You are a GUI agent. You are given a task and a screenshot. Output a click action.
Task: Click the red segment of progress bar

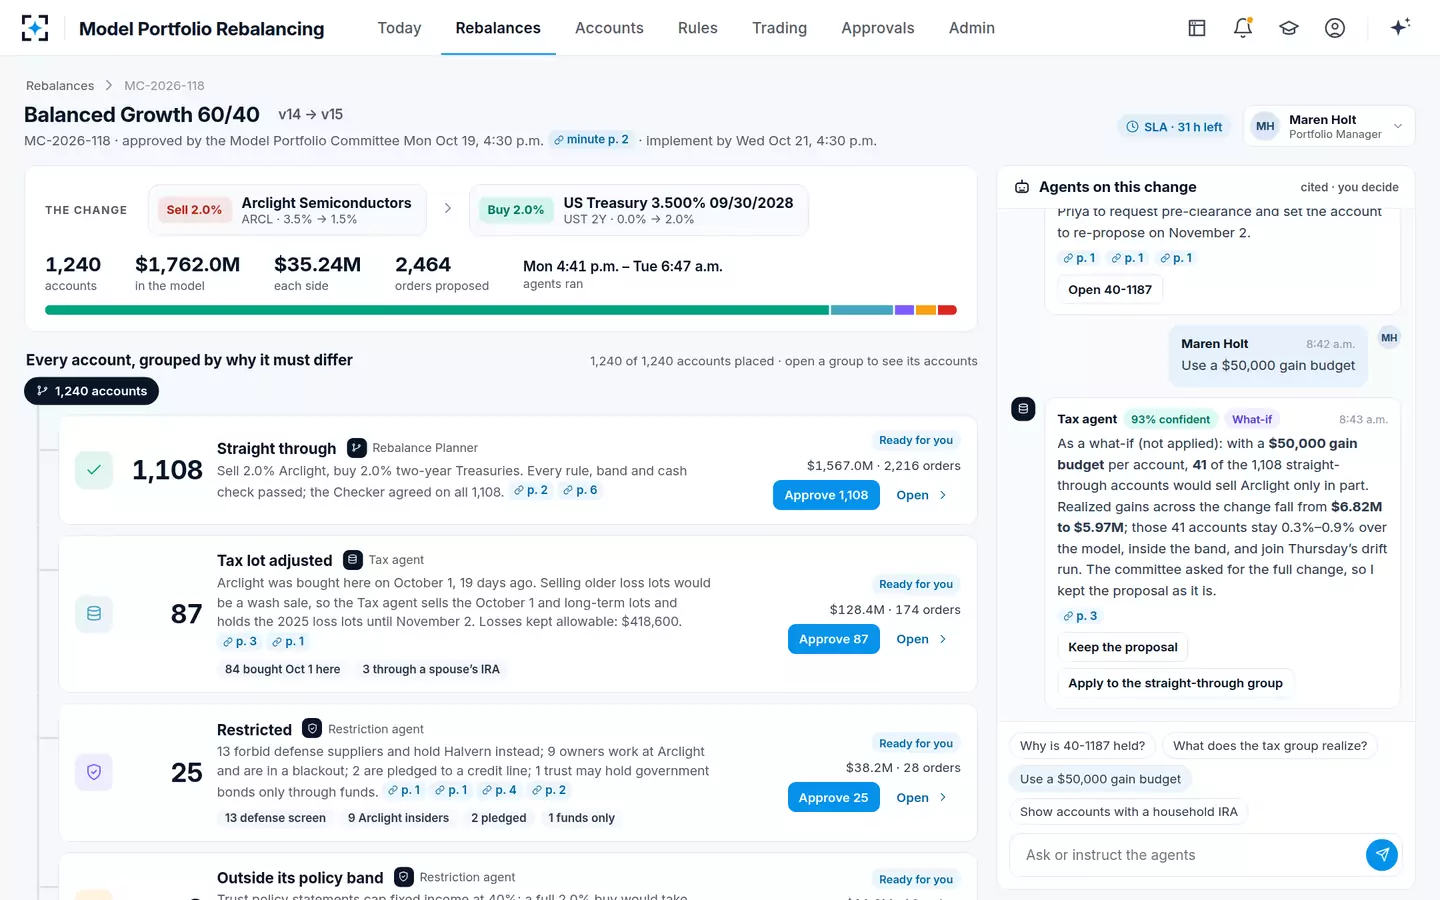coord(947,310)
